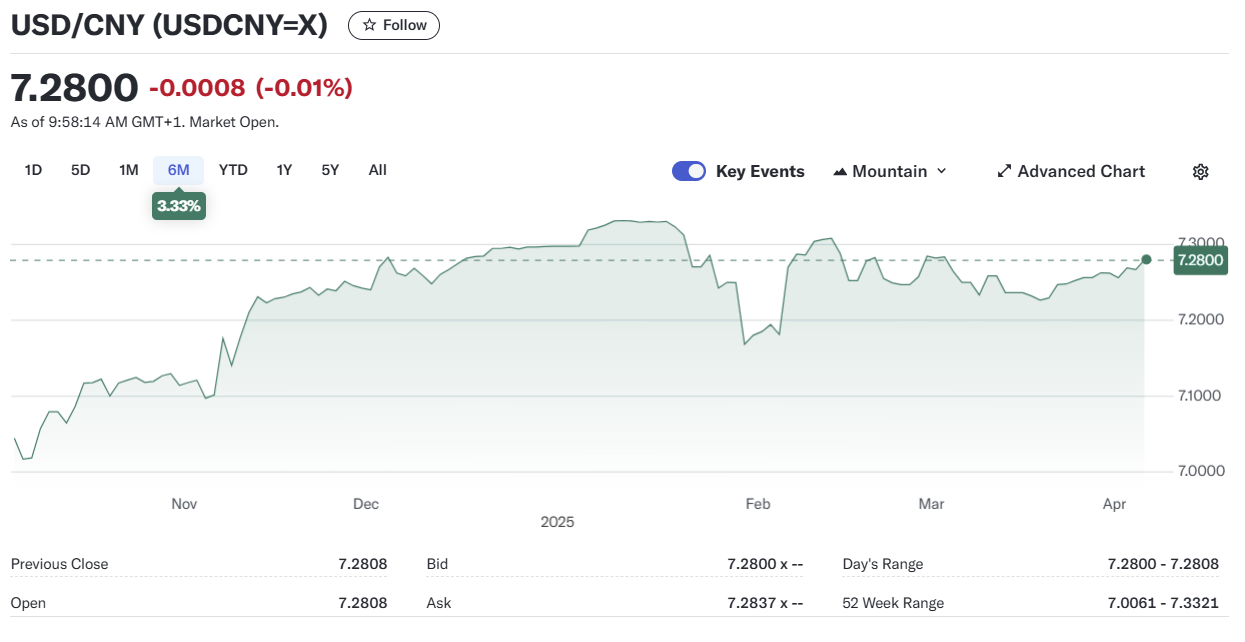1245x642 pixels.
Task: Select the 5D time range
Action: tap(81, 170)
